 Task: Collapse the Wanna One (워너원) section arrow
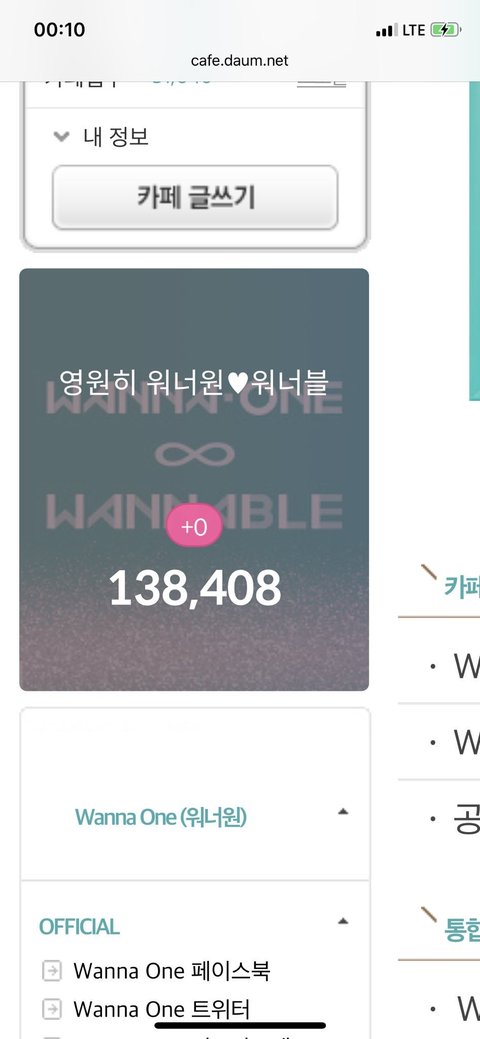pos(343,812)
